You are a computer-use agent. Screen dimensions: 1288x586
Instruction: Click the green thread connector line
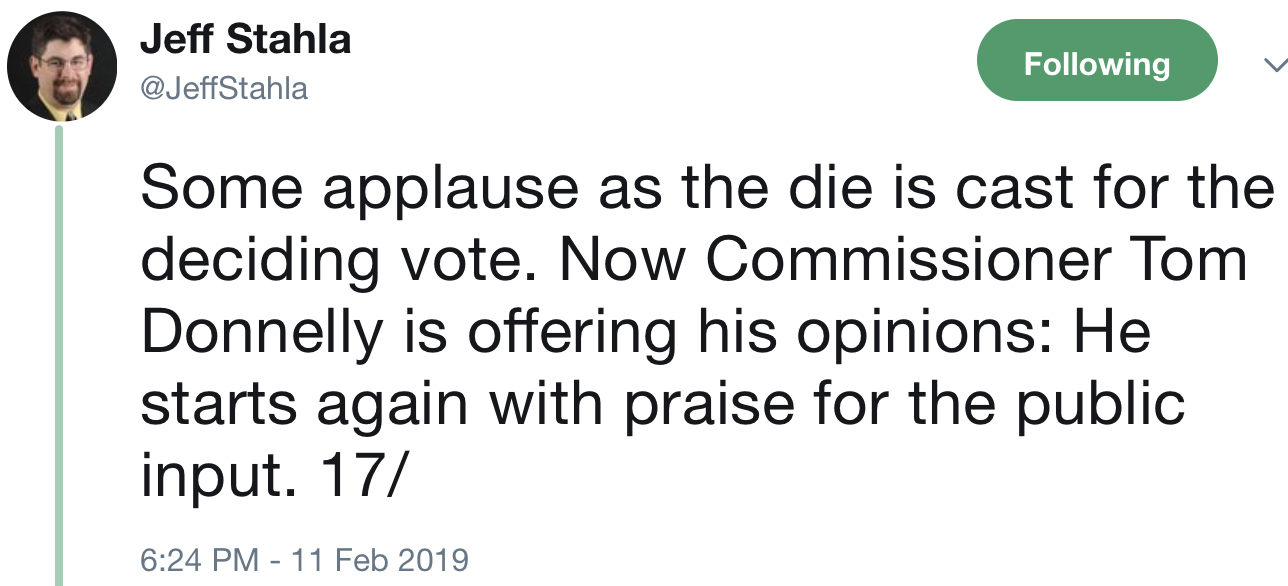59,350
